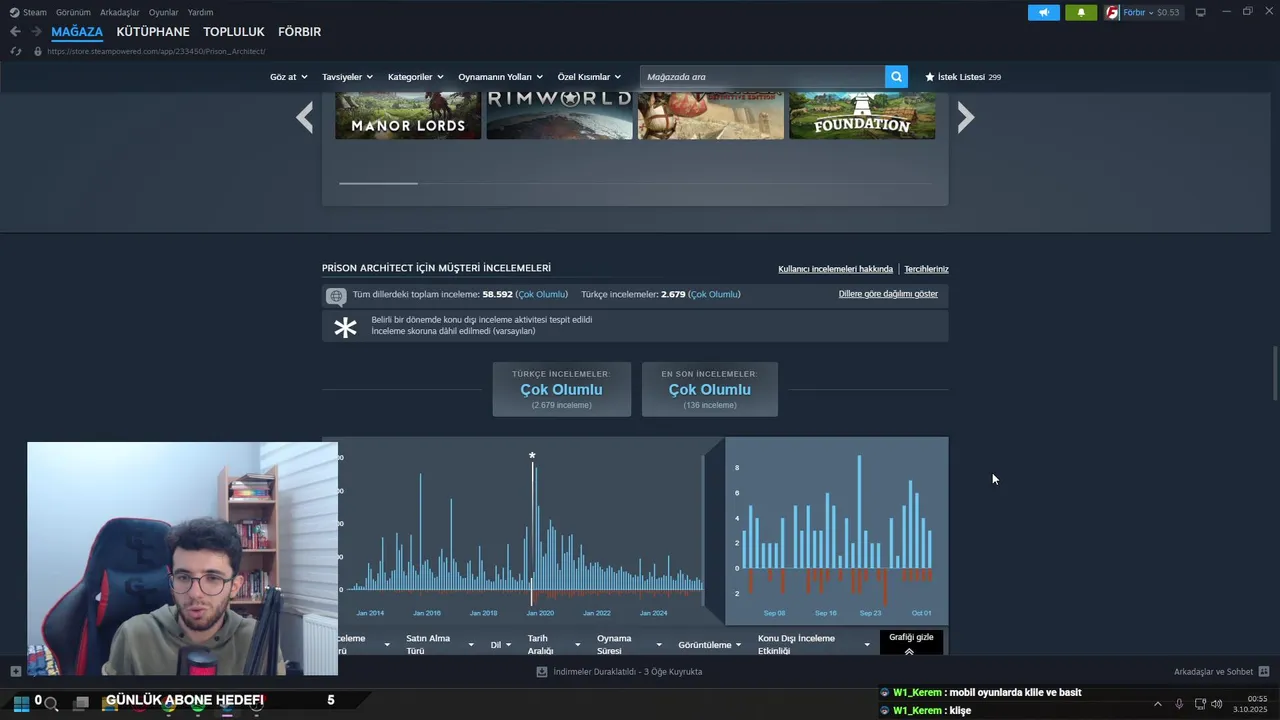Click the off-topic review asterisk icon
Viewport: 1280px width, 720px height.
(x=345, y=327)
